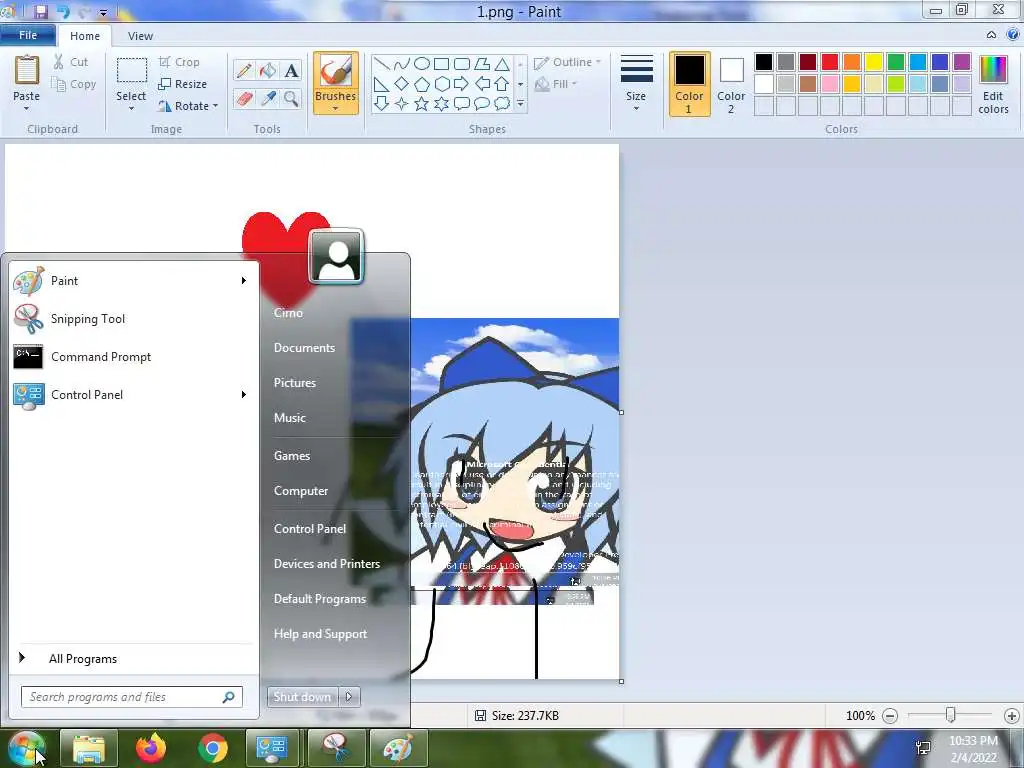Expand Control Panel submenu arrow in Start menu

pos(244,394)
